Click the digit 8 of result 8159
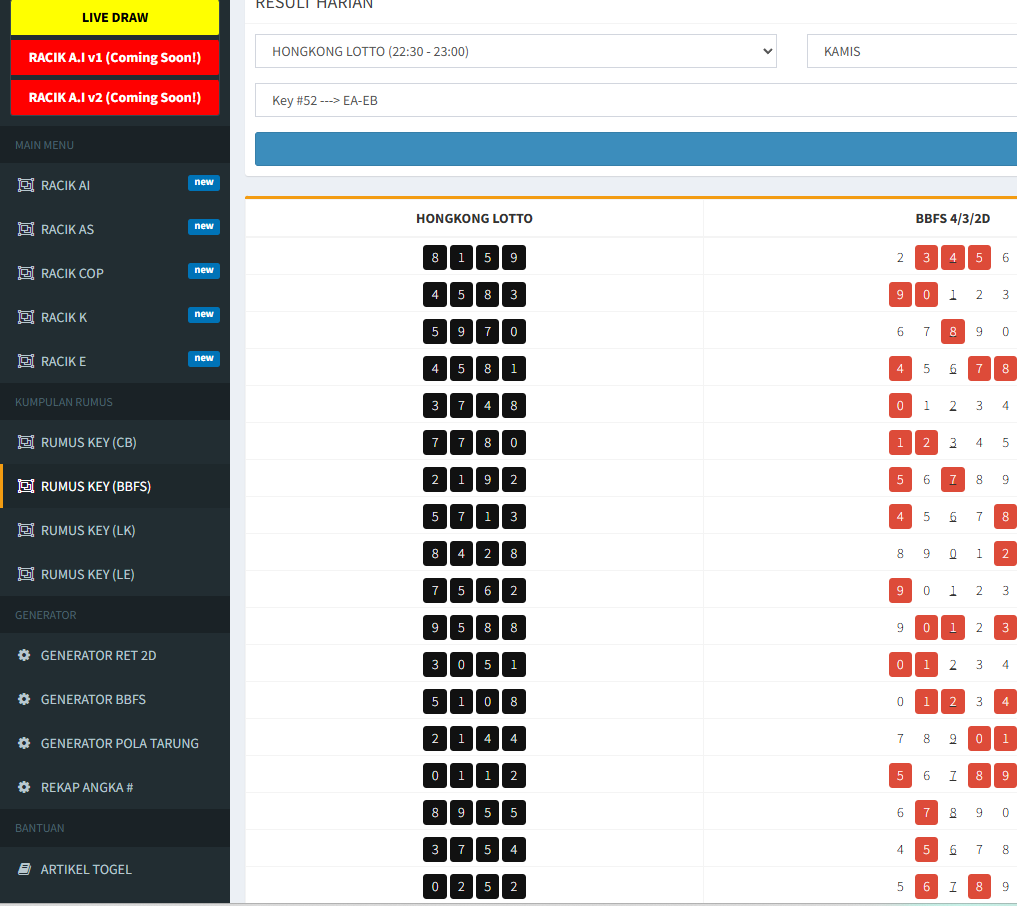 (435, 257)
